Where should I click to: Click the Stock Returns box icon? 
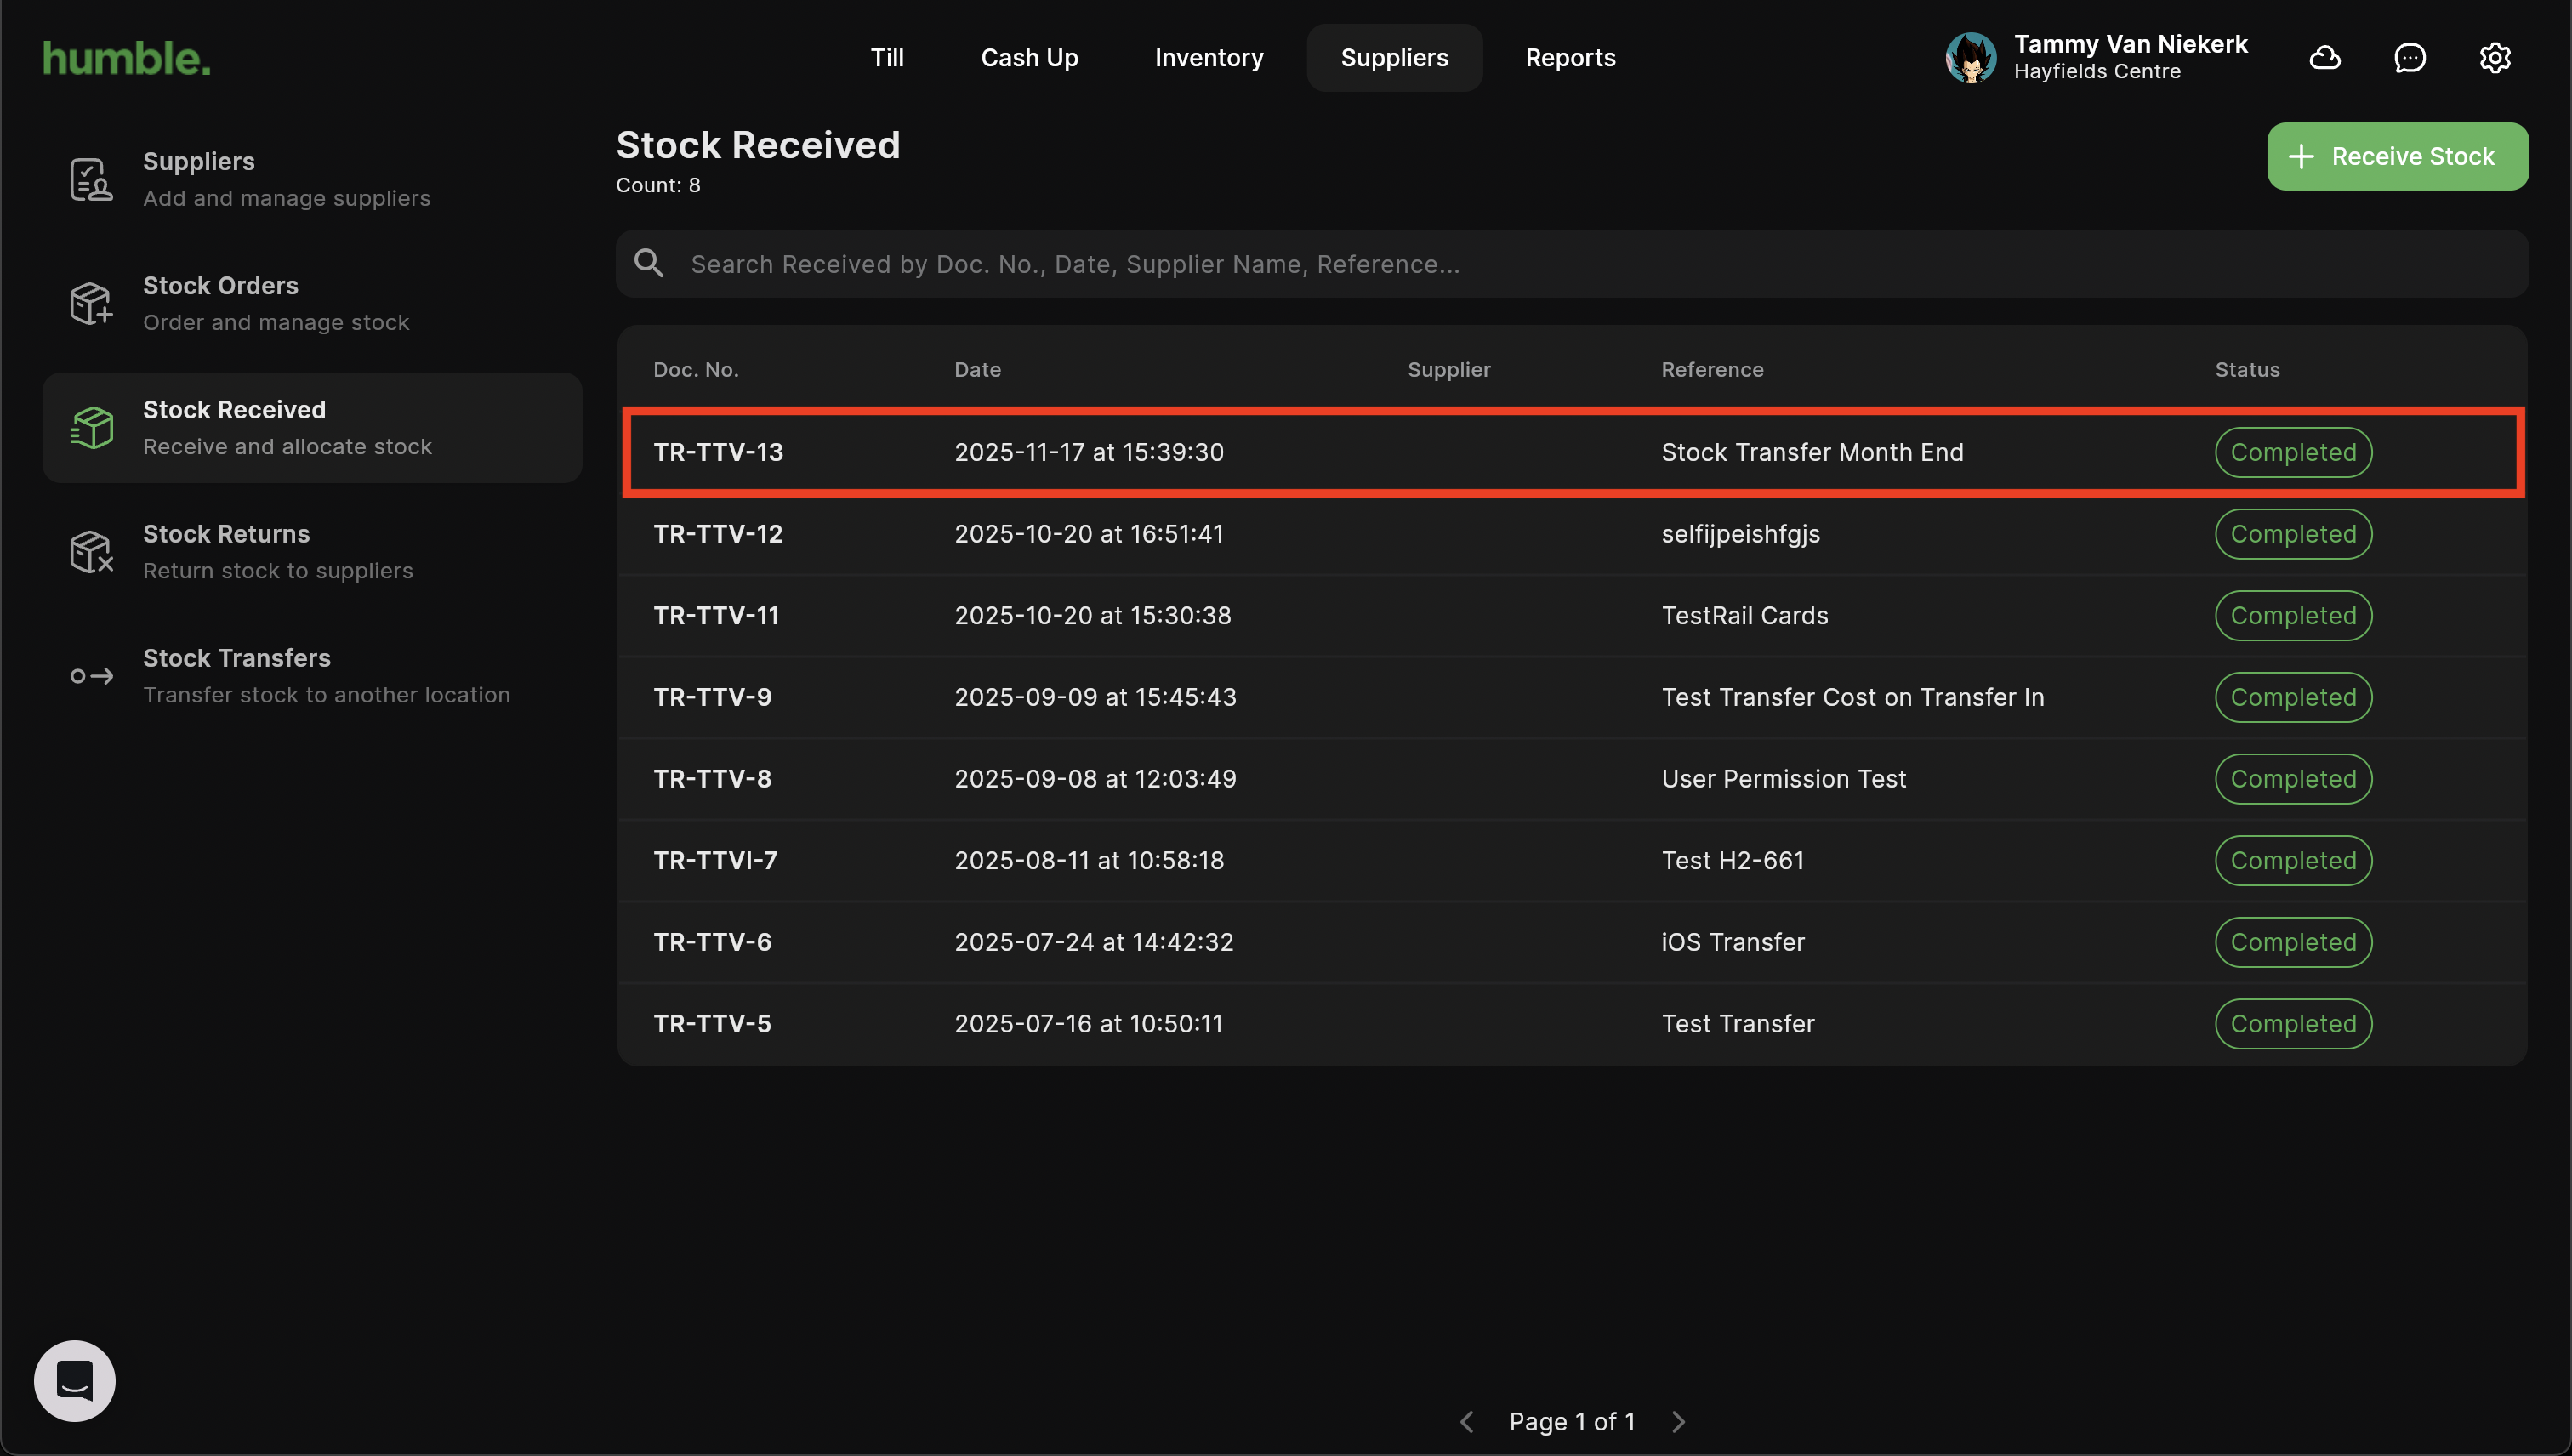91,552
